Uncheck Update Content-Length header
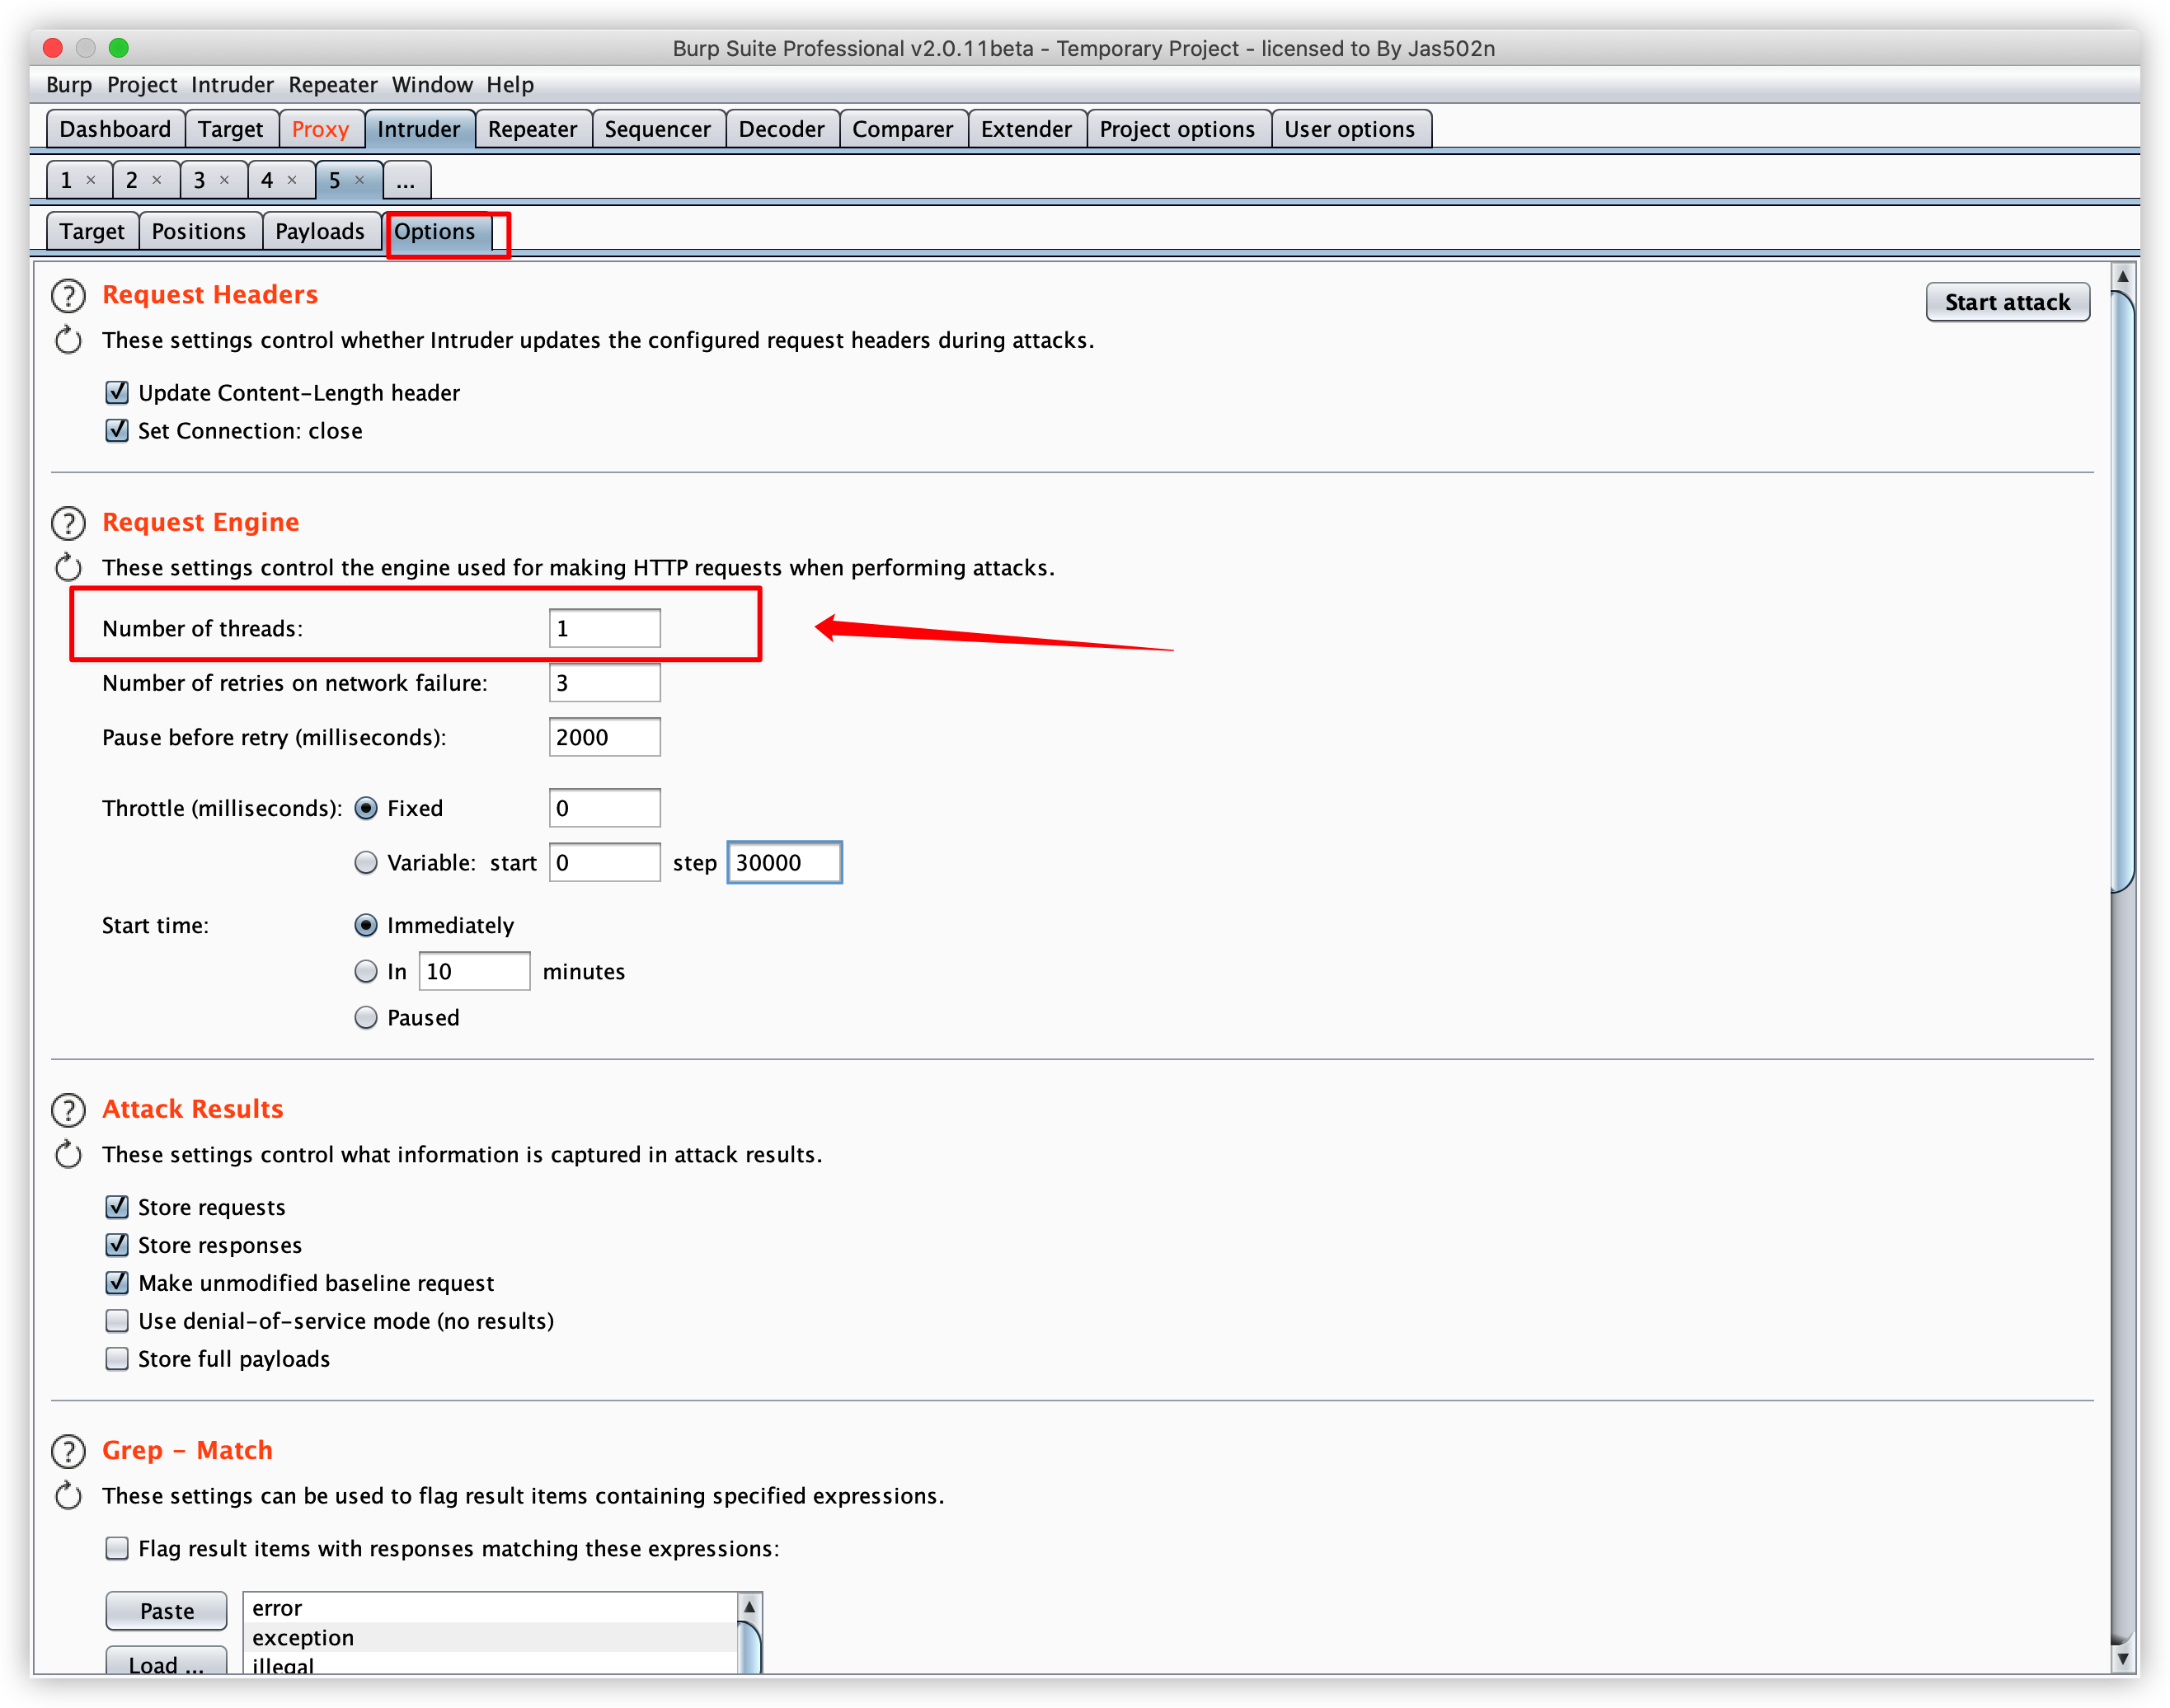The height and width of the screenshot is (1708, 2170). coord(117,392)
